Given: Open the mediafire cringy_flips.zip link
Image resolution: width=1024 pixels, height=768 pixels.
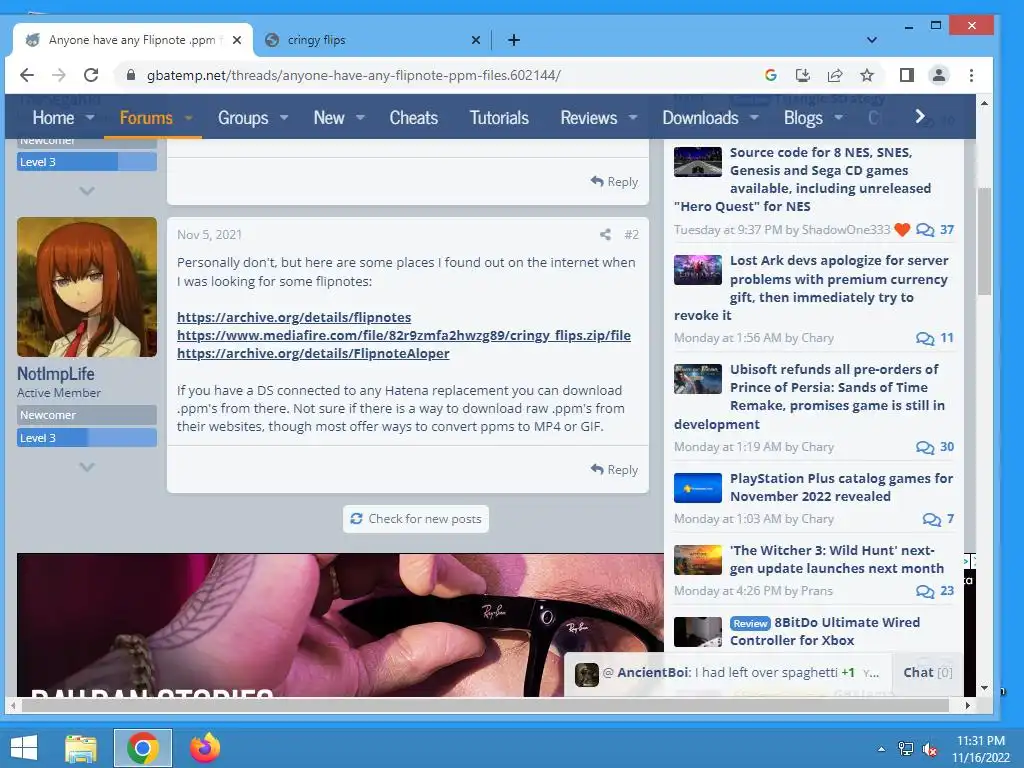Looking at the screenshot, I should (x=404, y=335).
